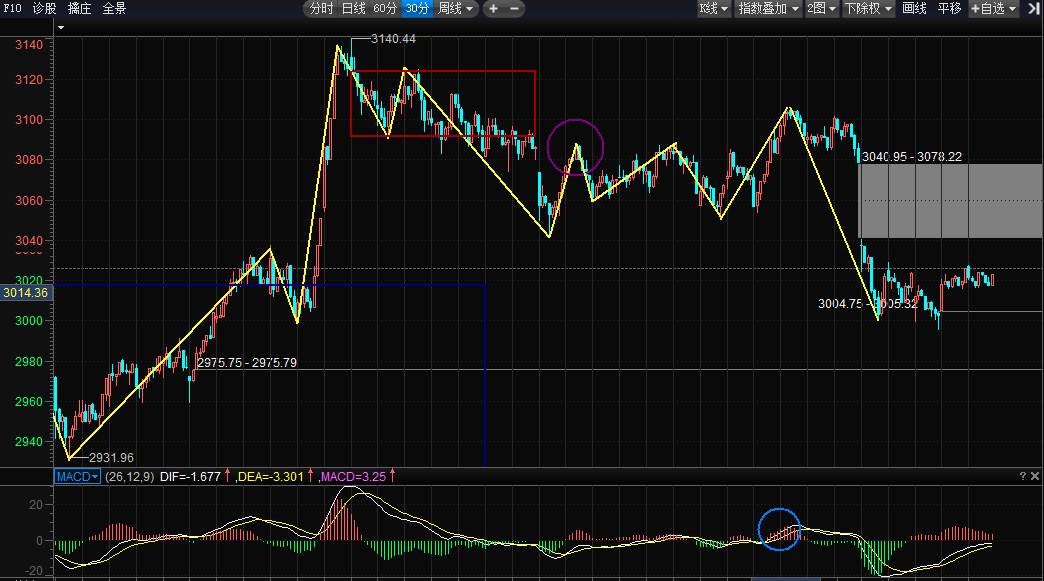Click the -20 mark on MACD axis
This screenshot has height=581, width=1044.
[33, 570]
